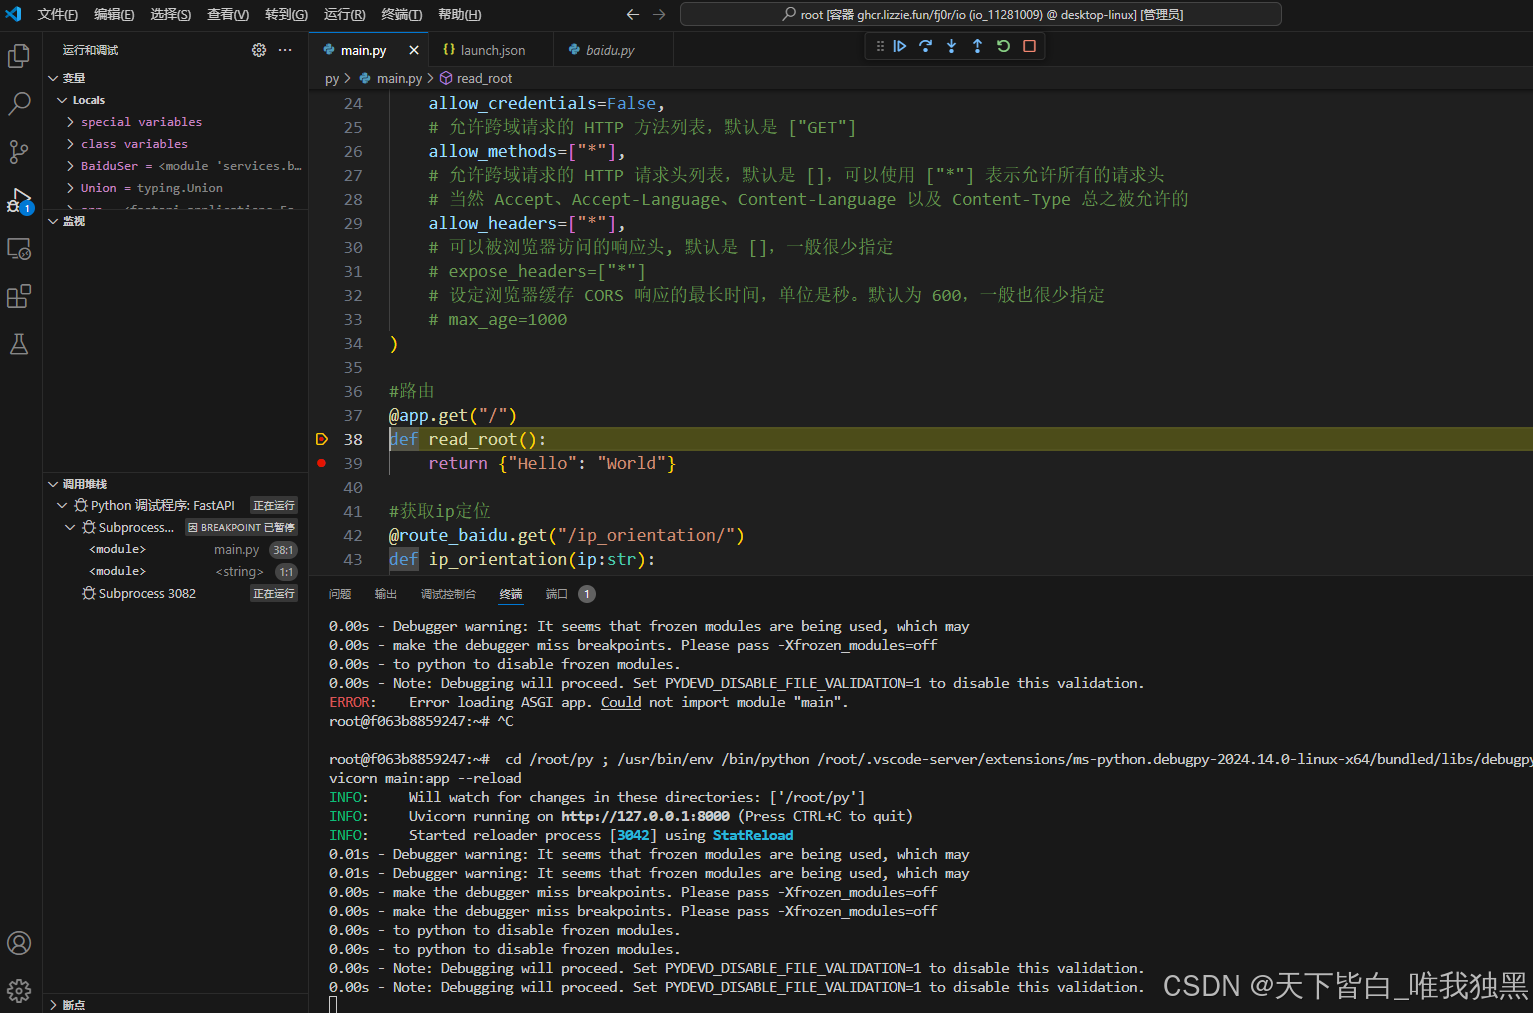Image resolution: width=1533 pixels, height=1013 pixels.
Task: Open the Source Control view
Action: (x=19, y=152)
